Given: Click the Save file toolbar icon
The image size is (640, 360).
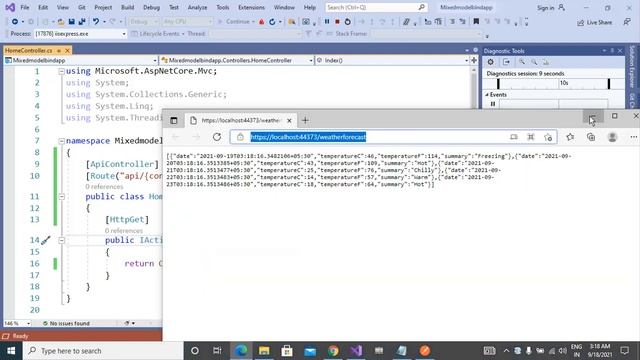Looking at the screenshot, I should 71,22.
